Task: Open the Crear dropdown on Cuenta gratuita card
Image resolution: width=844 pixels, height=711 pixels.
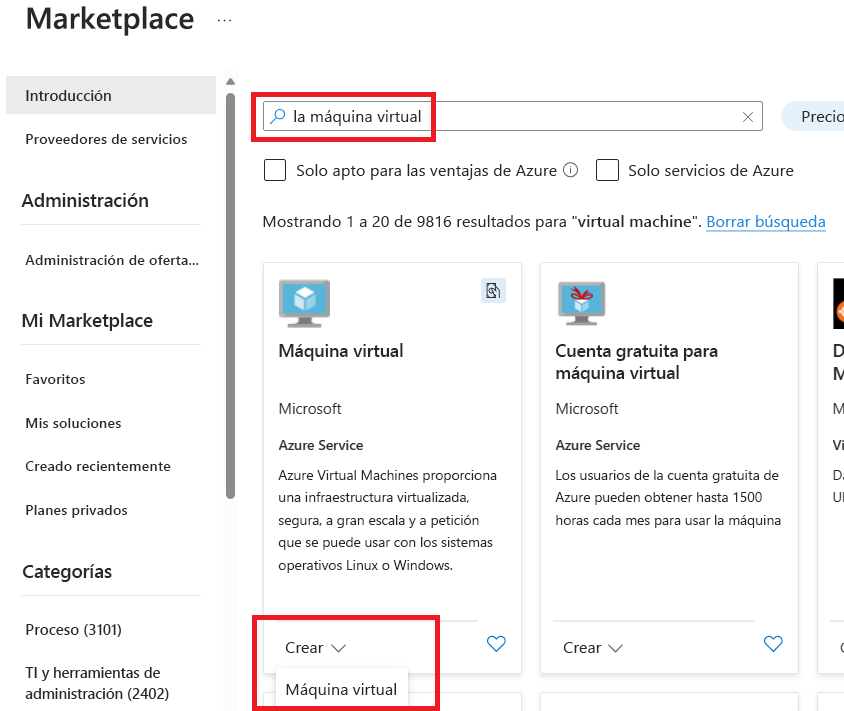Action: [592, 647]
